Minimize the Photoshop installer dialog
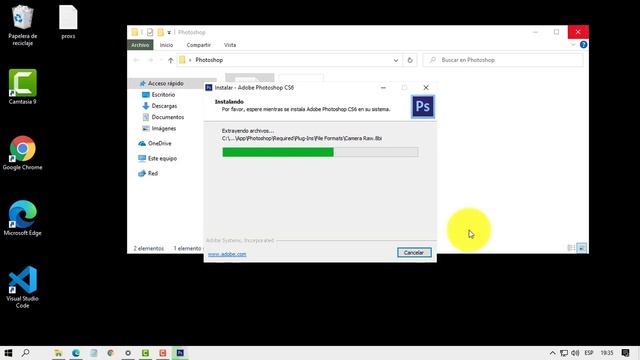This screenshot has height=360, width=640. pos(383,88)
